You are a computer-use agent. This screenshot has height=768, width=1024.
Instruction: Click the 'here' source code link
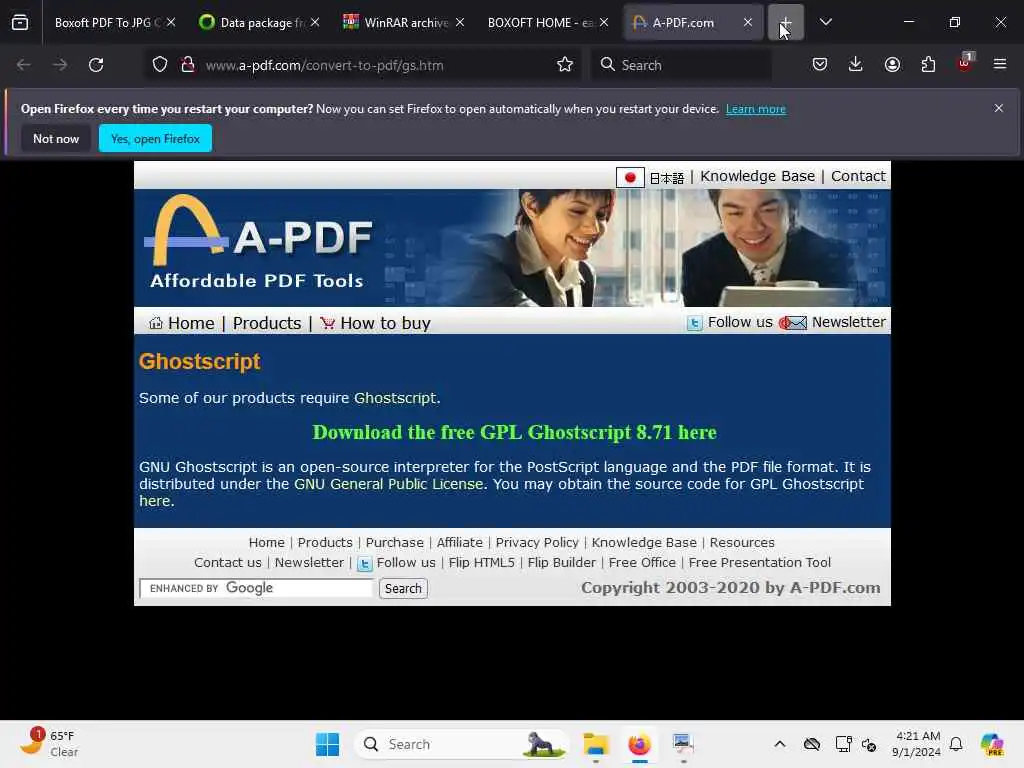click(x=155, y=501)
